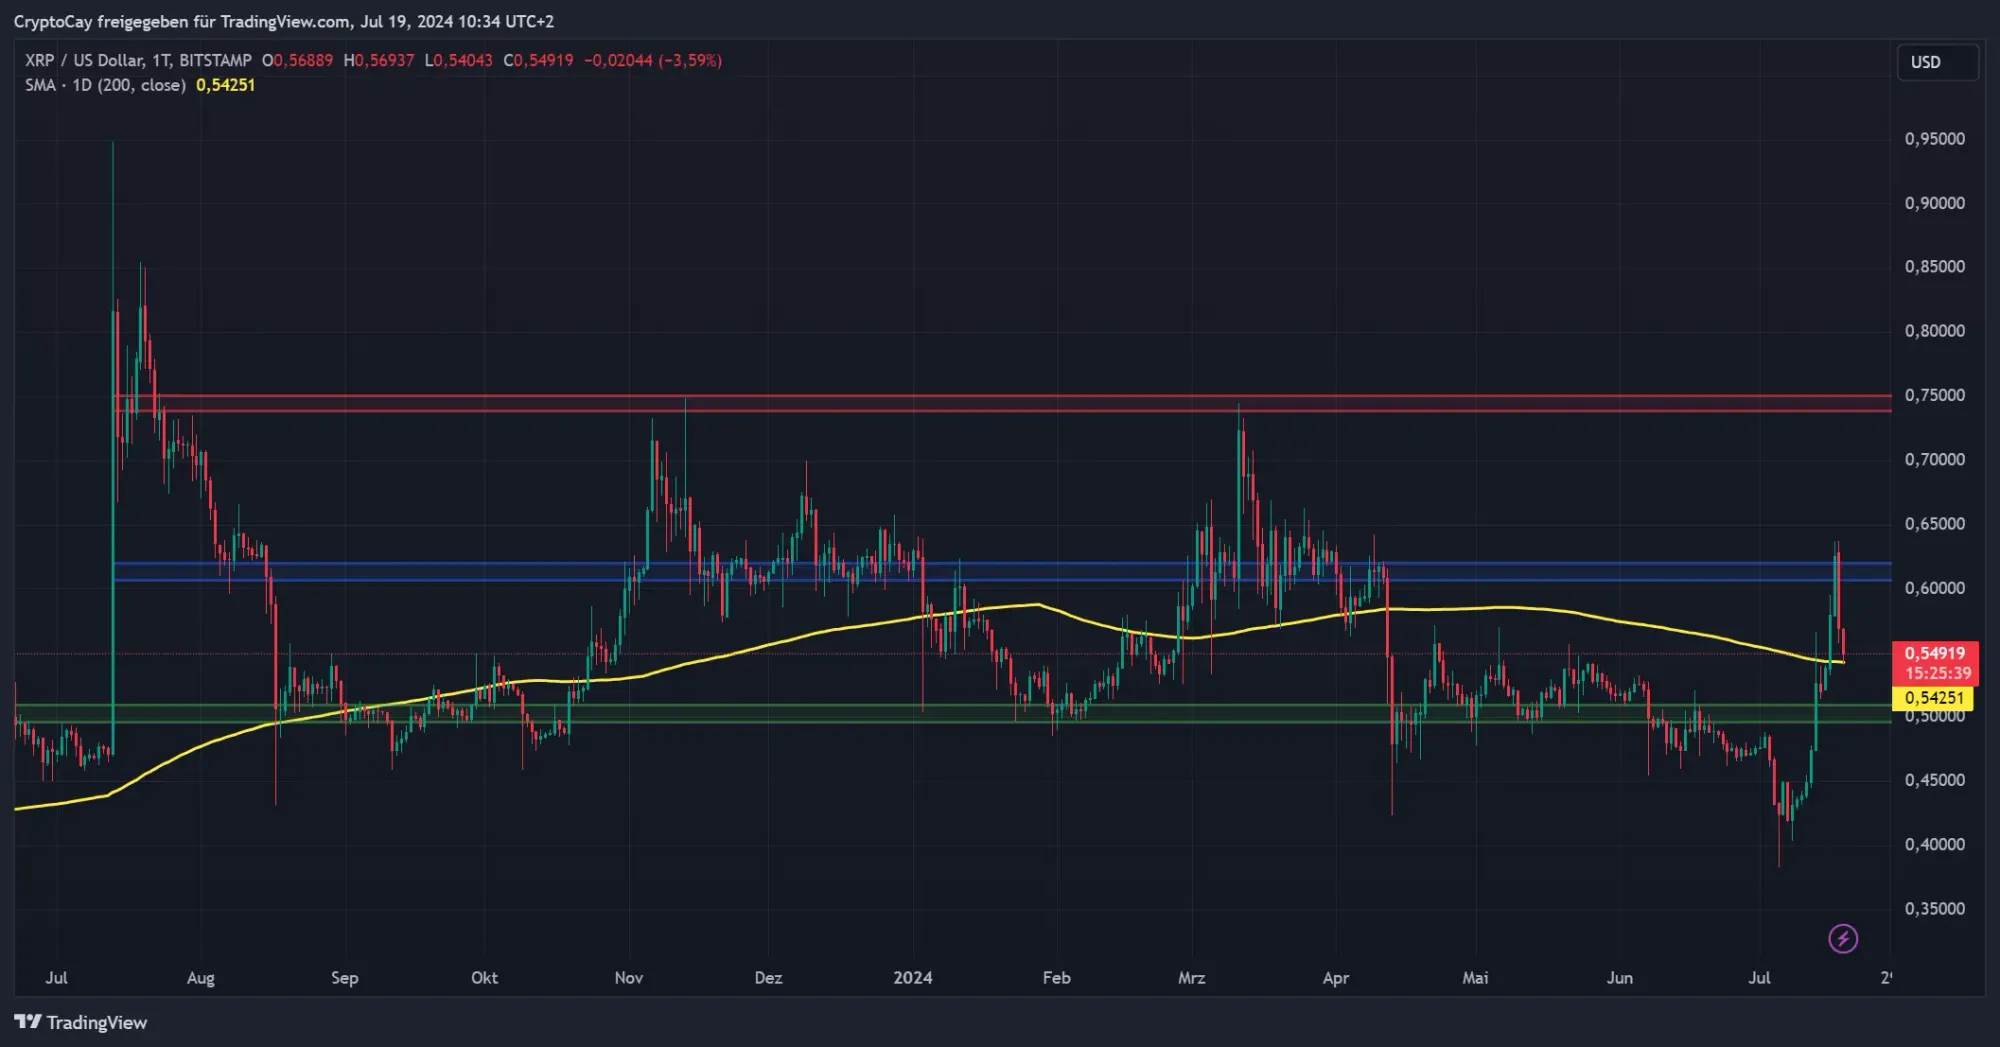Viewport: 2000px width, 1047px height.
Task: Click the Apr label on time axis
Action: (1336, 978)
